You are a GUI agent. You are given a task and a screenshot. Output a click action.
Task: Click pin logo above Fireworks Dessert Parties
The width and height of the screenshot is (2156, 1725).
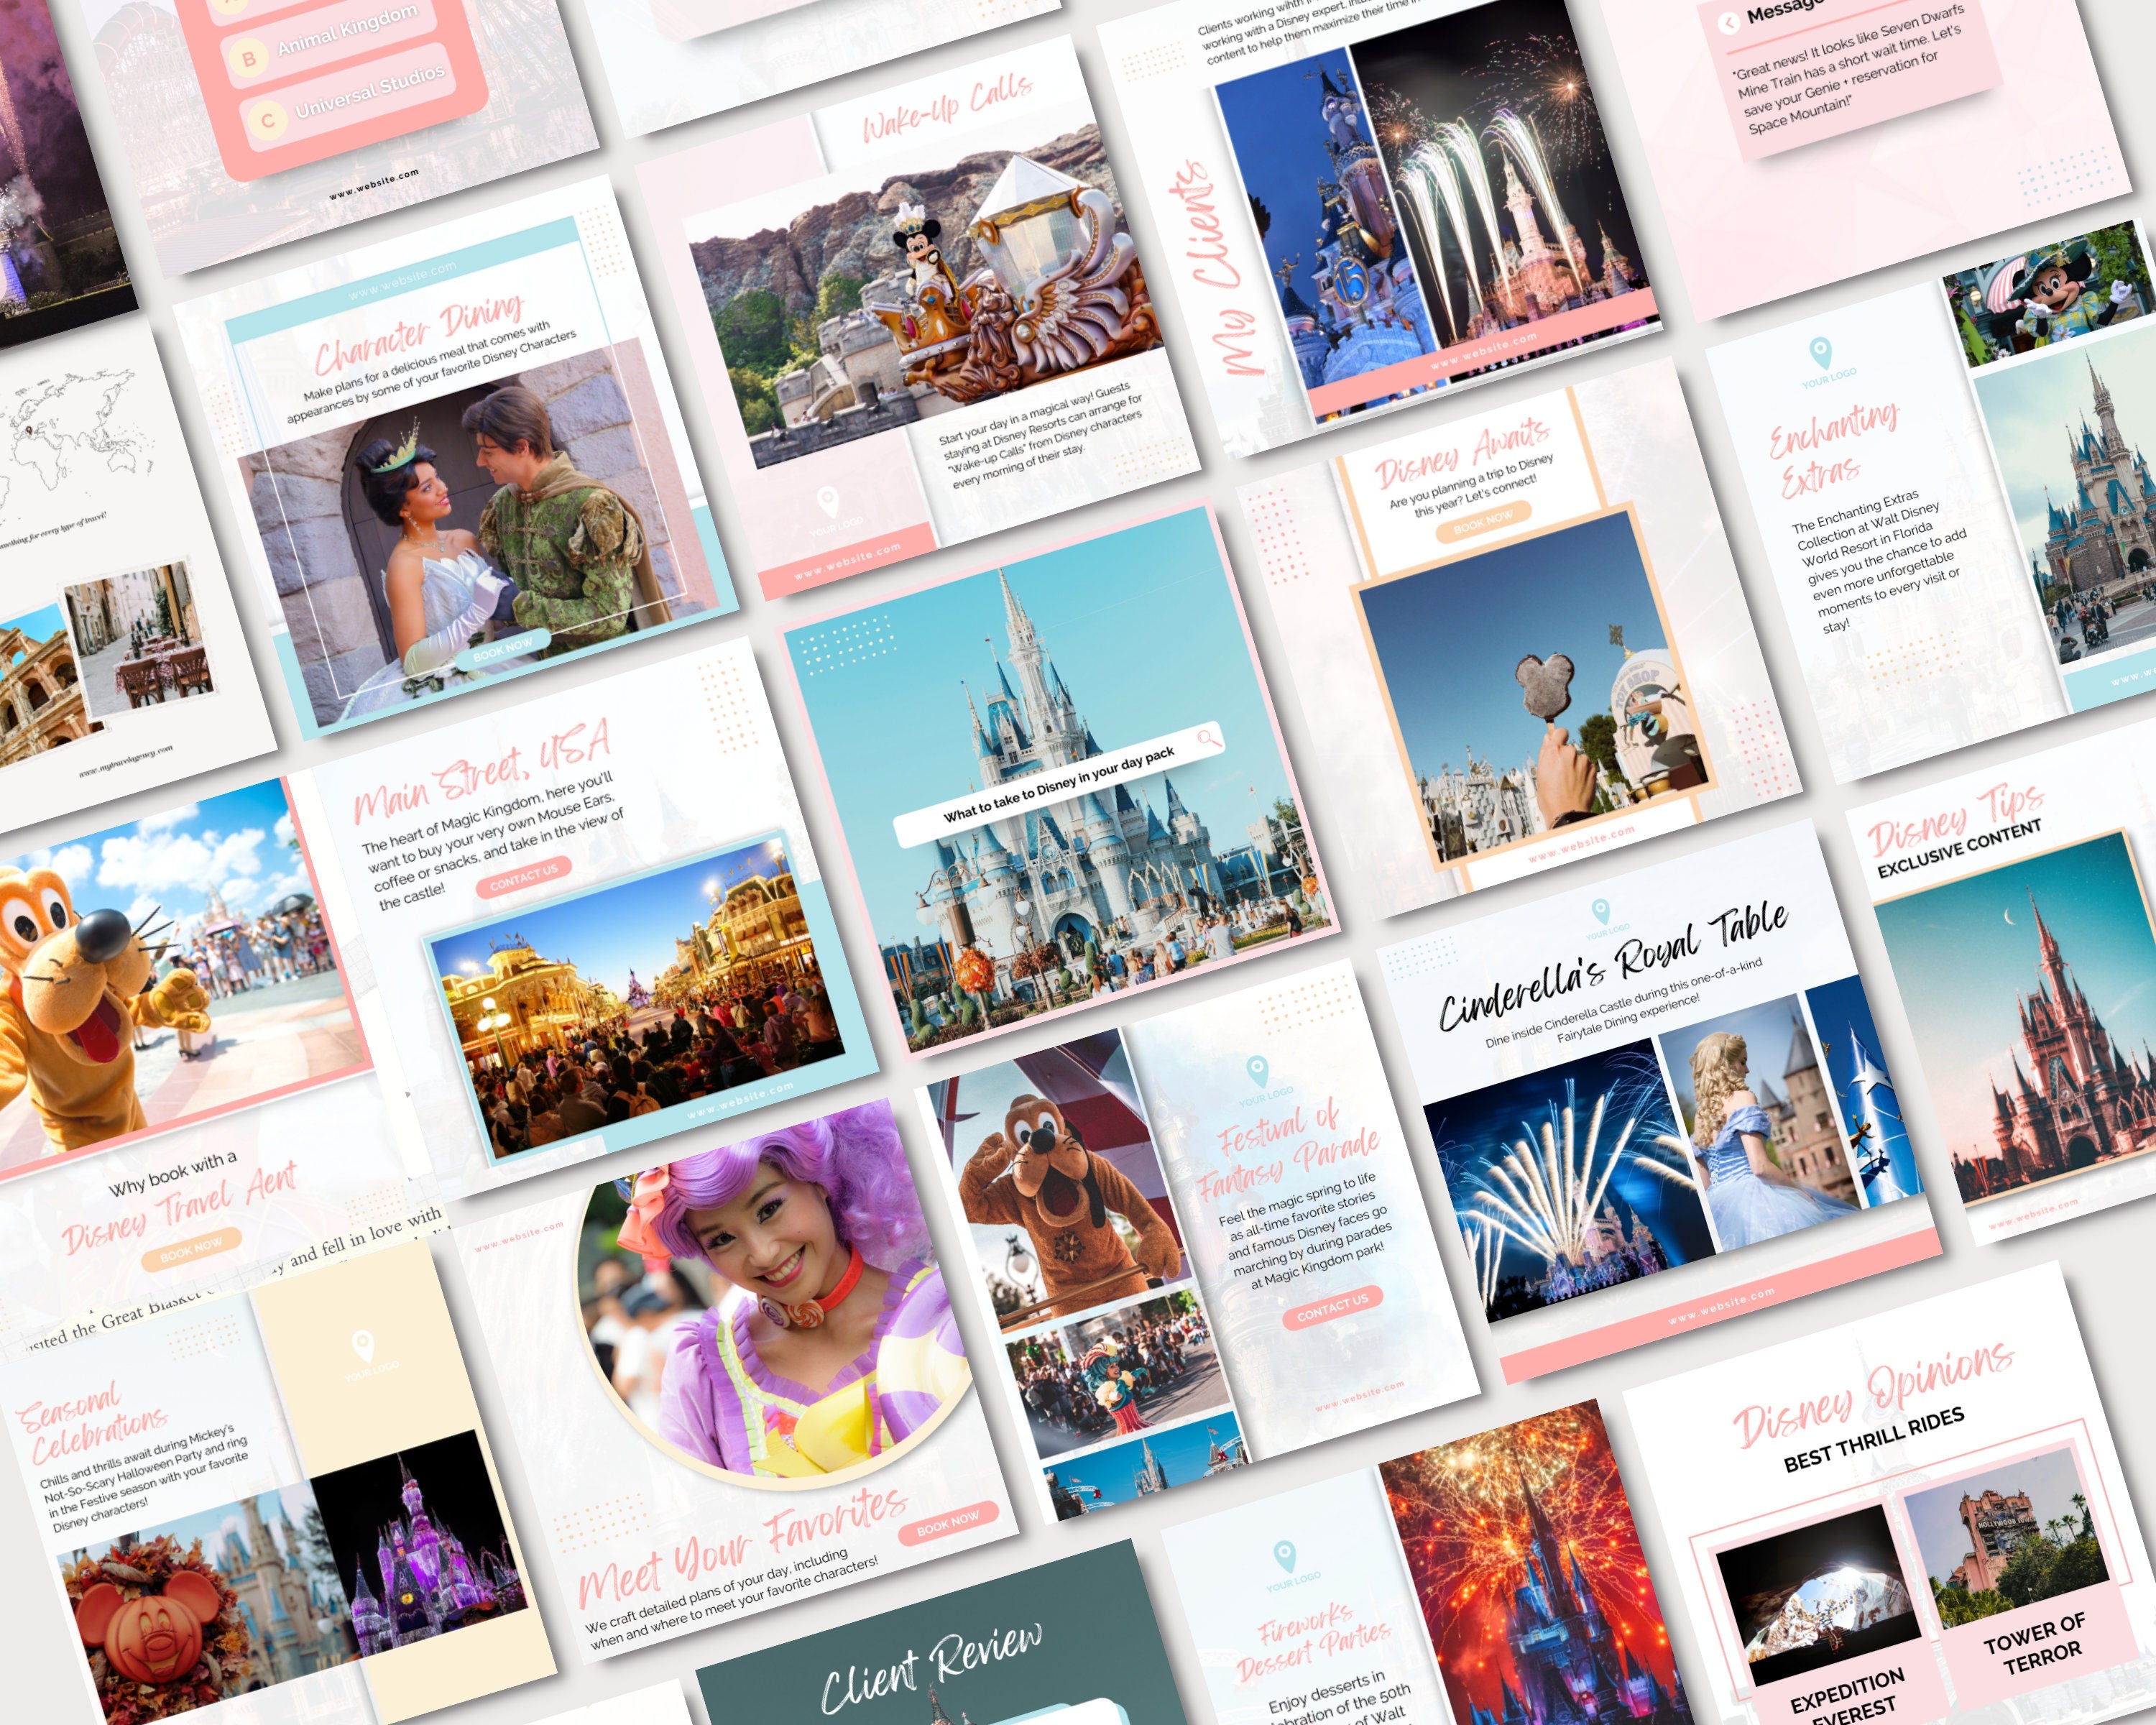[1285, 1556]
